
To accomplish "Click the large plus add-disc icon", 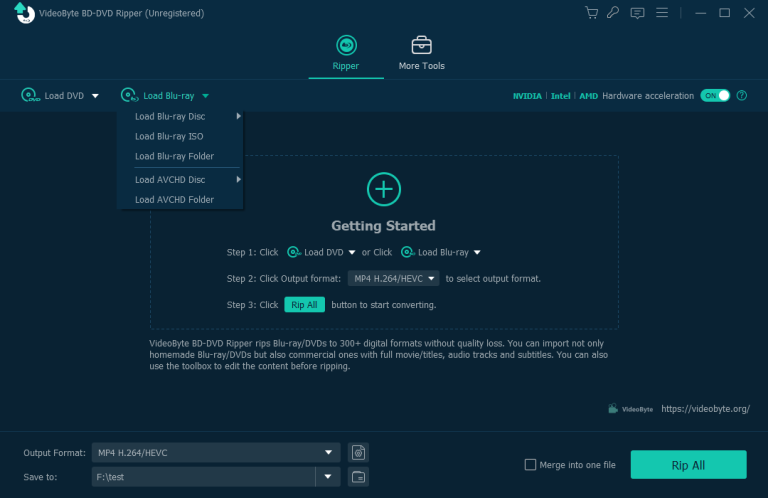I will (x=384, y=189).
